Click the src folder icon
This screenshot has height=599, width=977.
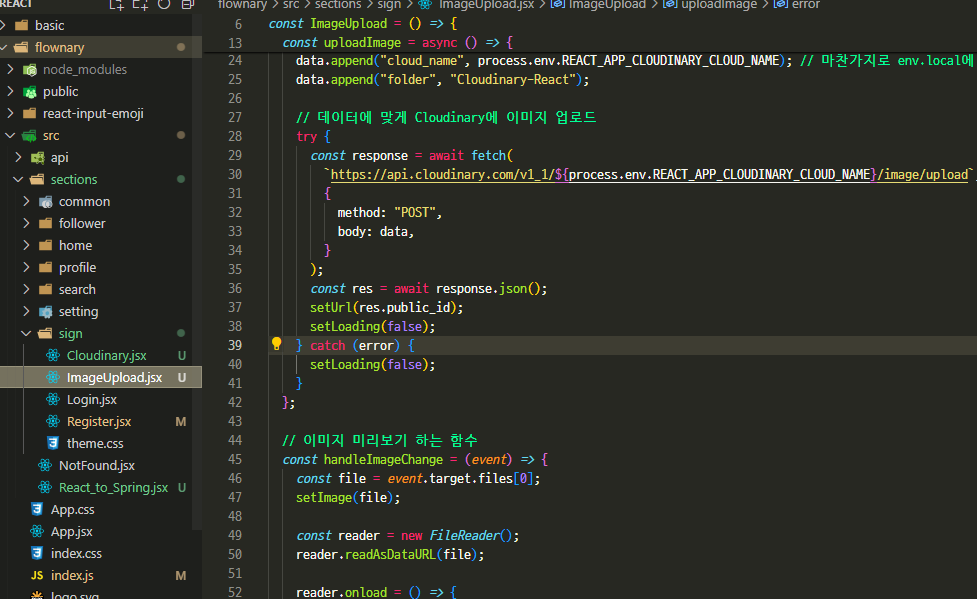pos(29,135)
